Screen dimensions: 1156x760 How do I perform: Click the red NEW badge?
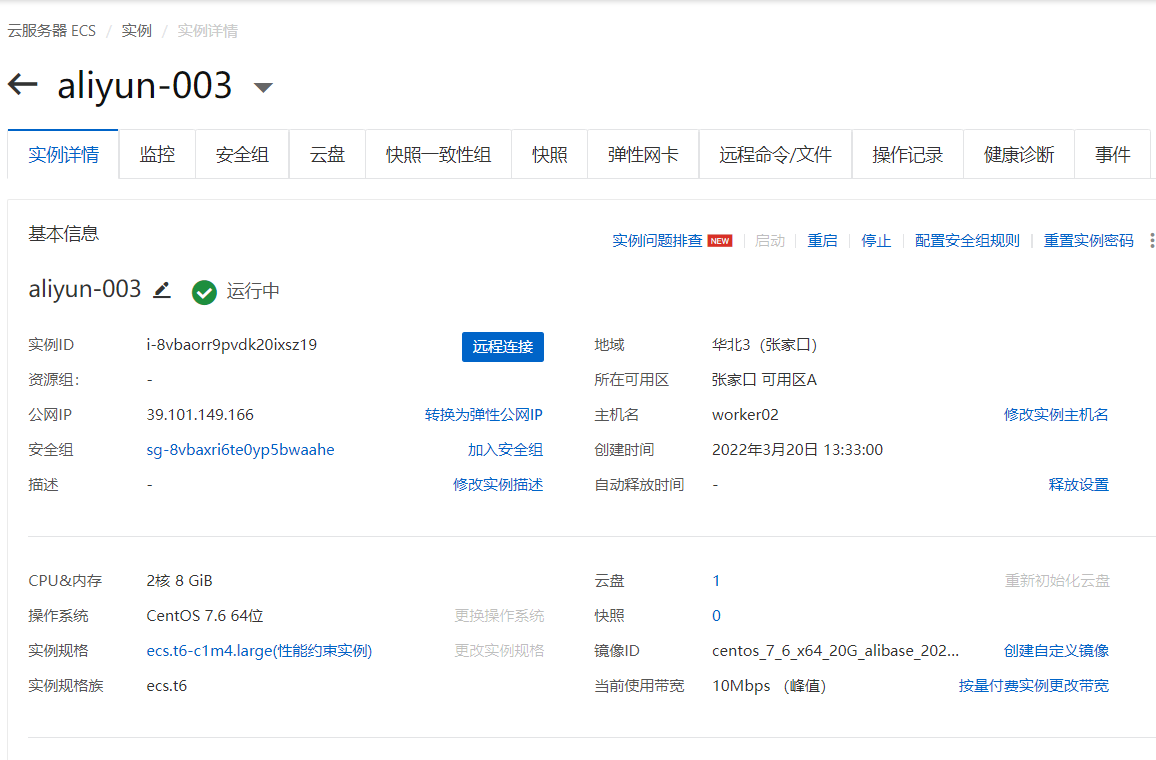tap(720, 241)
